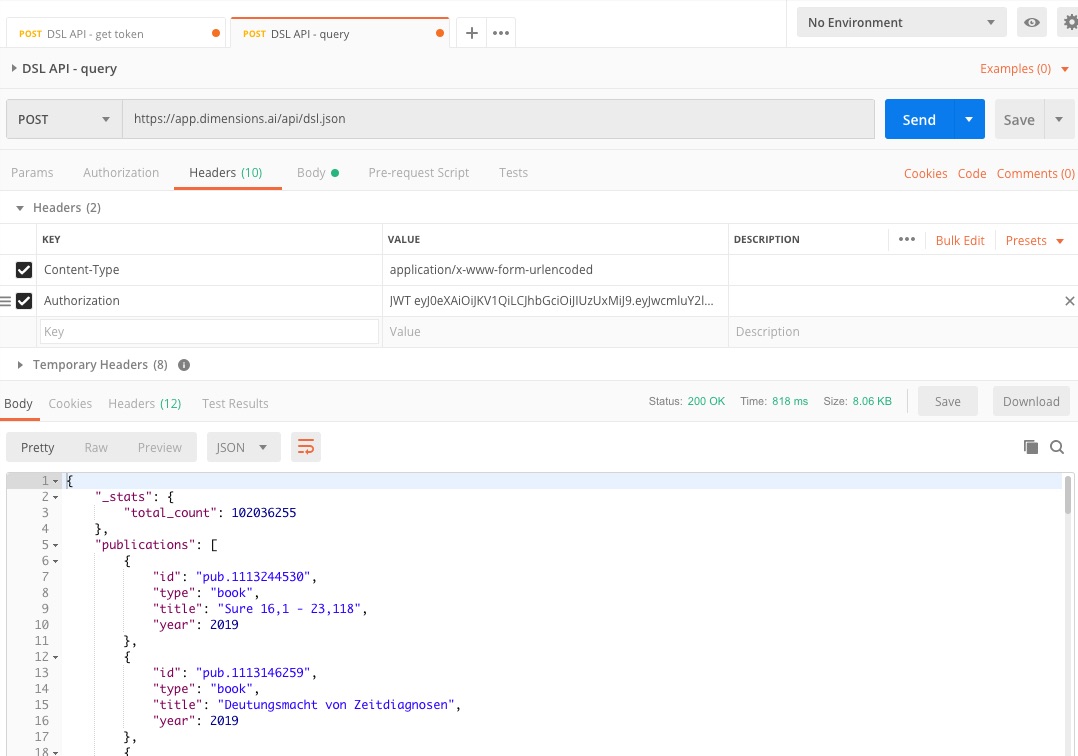
Task: Open the request Body tab
Action: pos(318,173)
